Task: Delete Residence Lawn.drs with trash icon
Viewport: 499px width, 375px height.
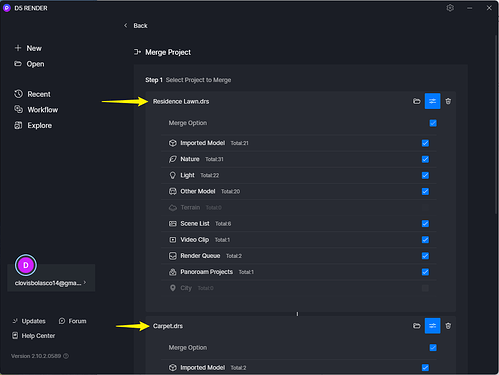Action: [448, 101]
